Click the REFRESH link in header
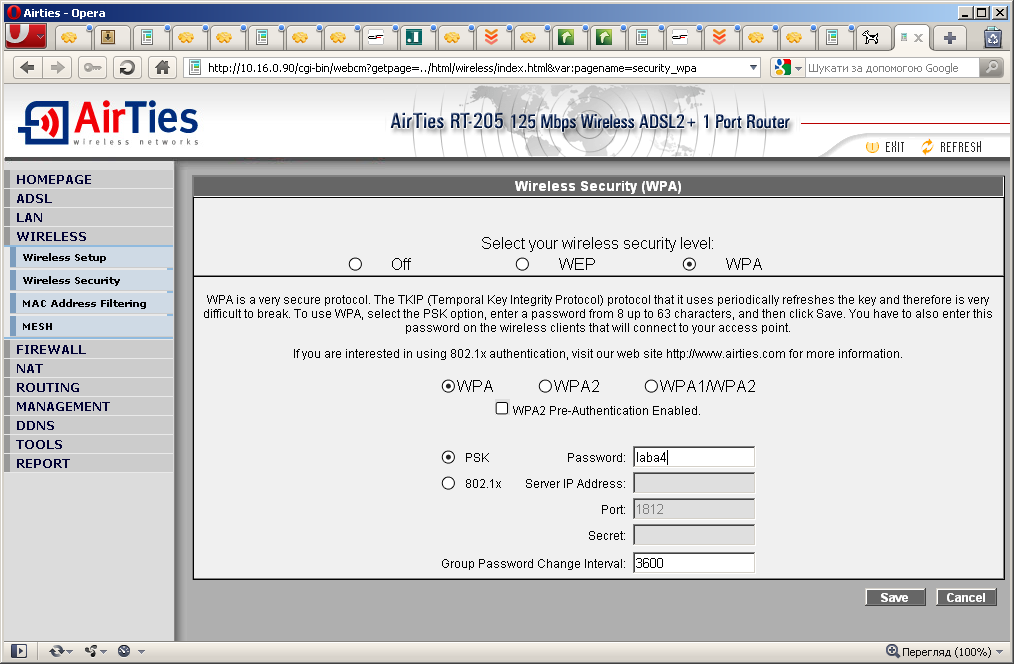 click(952, 147)
